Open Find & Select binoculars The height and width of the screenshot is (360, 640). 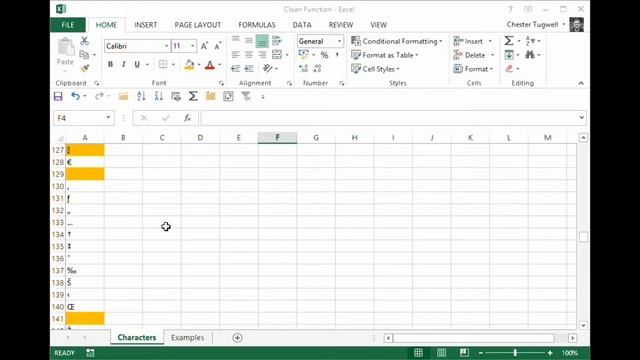coord(530,54)
